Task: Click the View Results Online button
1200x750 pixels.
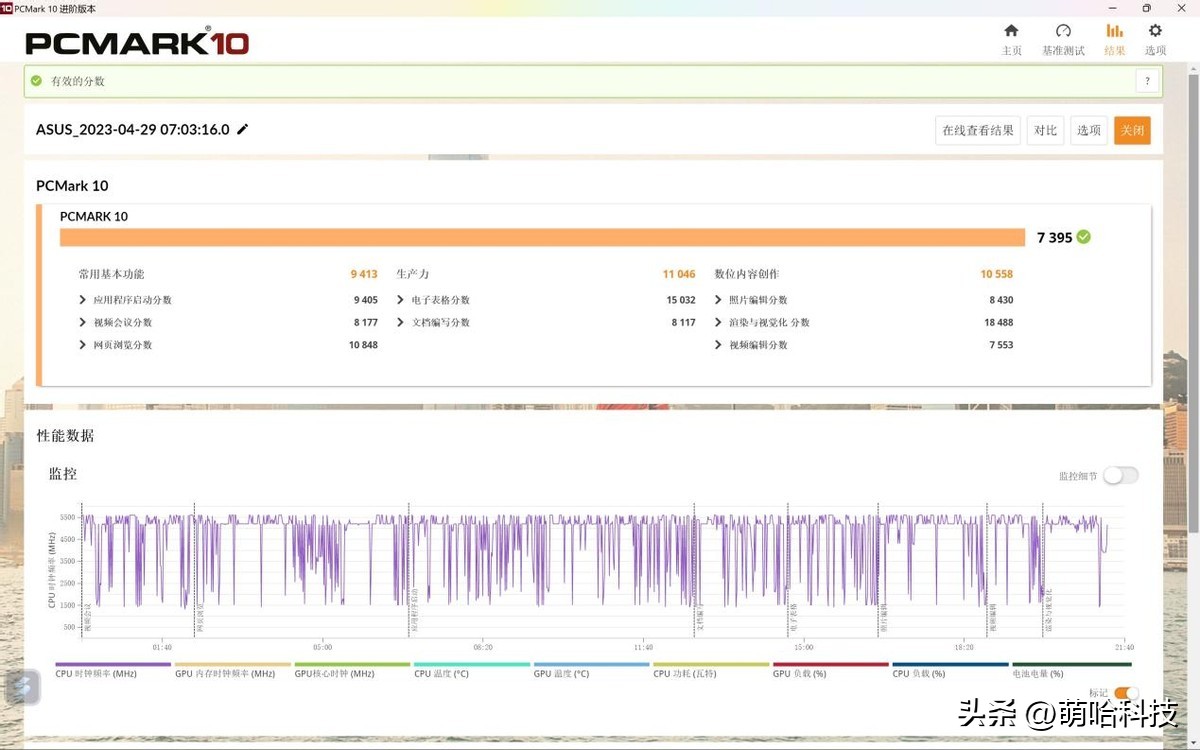Action: click(x=978, y=130)
